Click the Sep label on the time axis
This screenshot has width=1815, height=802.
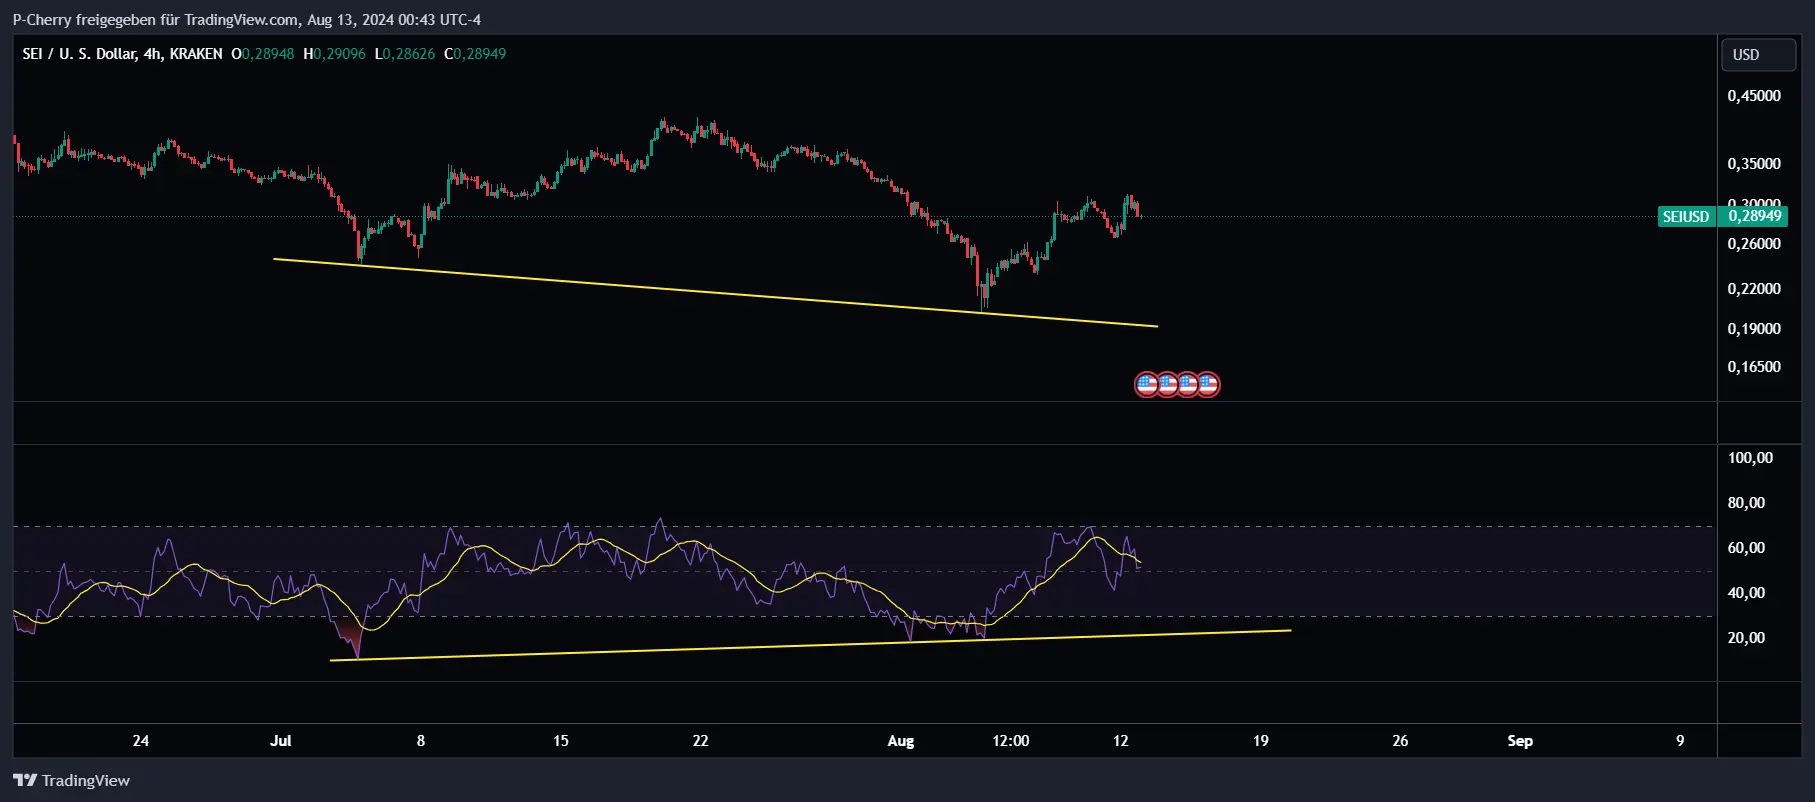coord(1520,741)
